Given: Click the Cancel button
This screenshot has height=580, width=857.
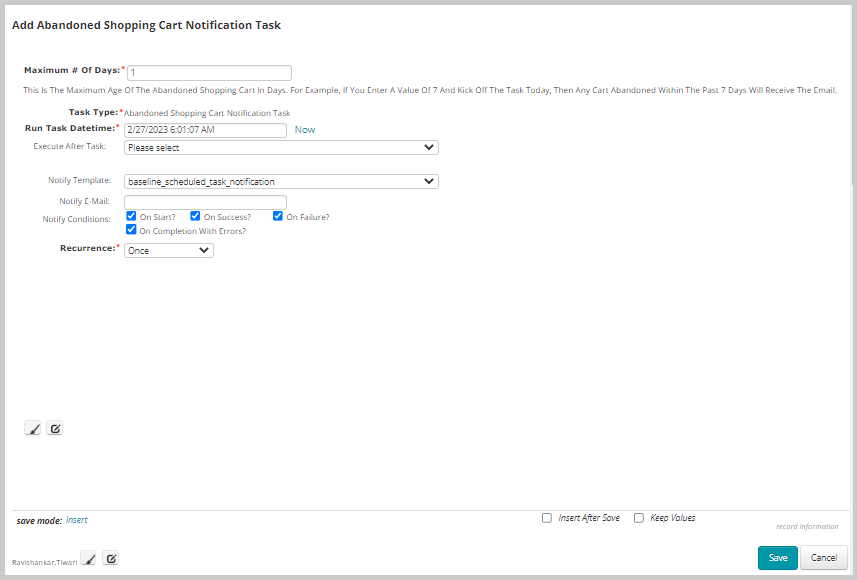Looking at the screenshot, I should 823,558.
